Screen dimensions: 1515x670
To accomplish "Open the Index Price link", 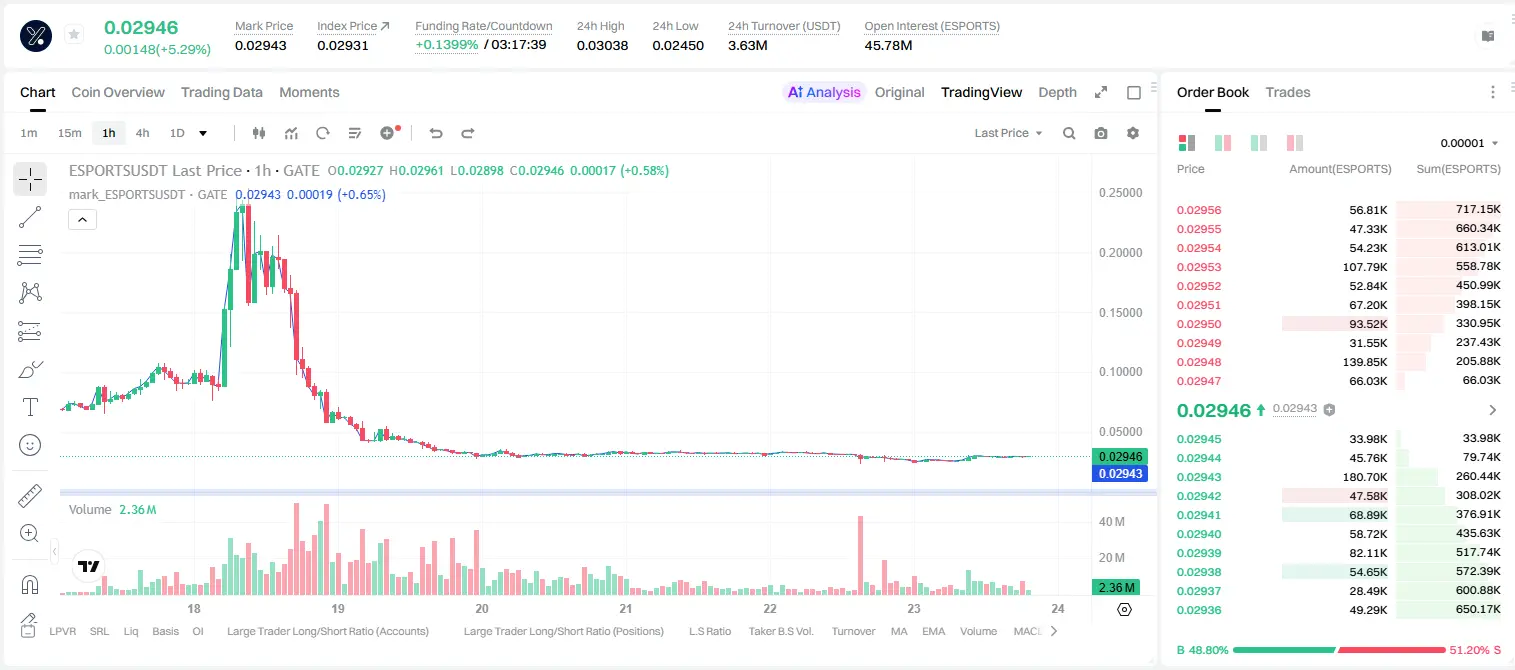I will [353, 26].
